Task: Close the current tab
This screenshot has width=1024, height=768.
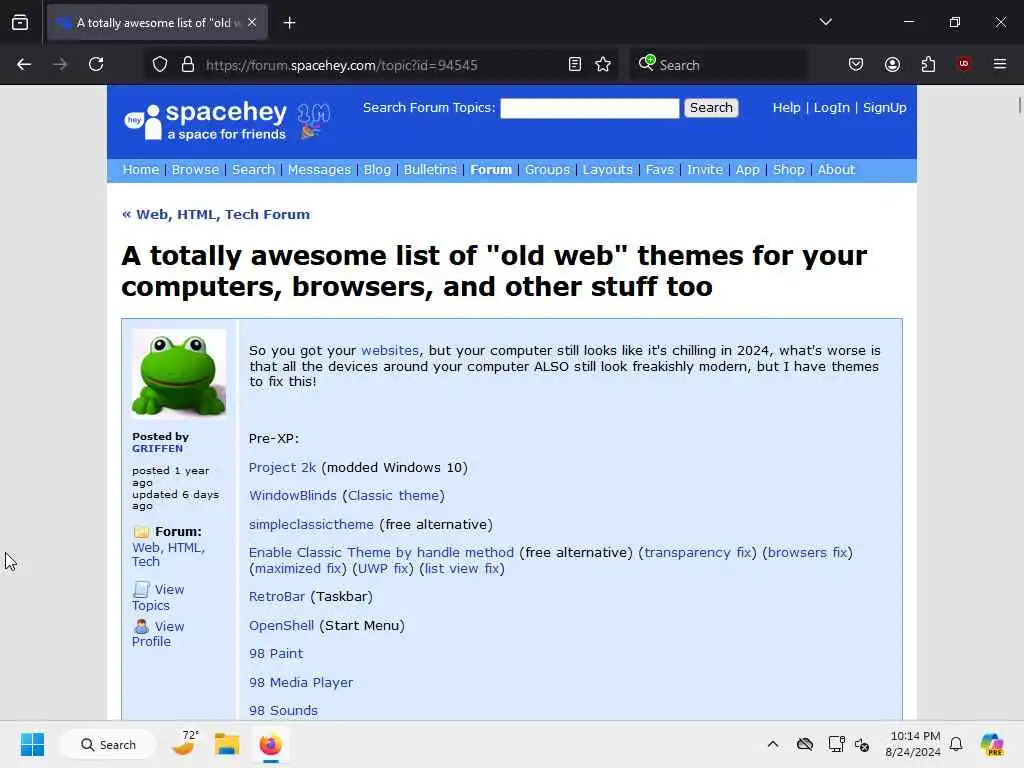Action: coord(252,22)
